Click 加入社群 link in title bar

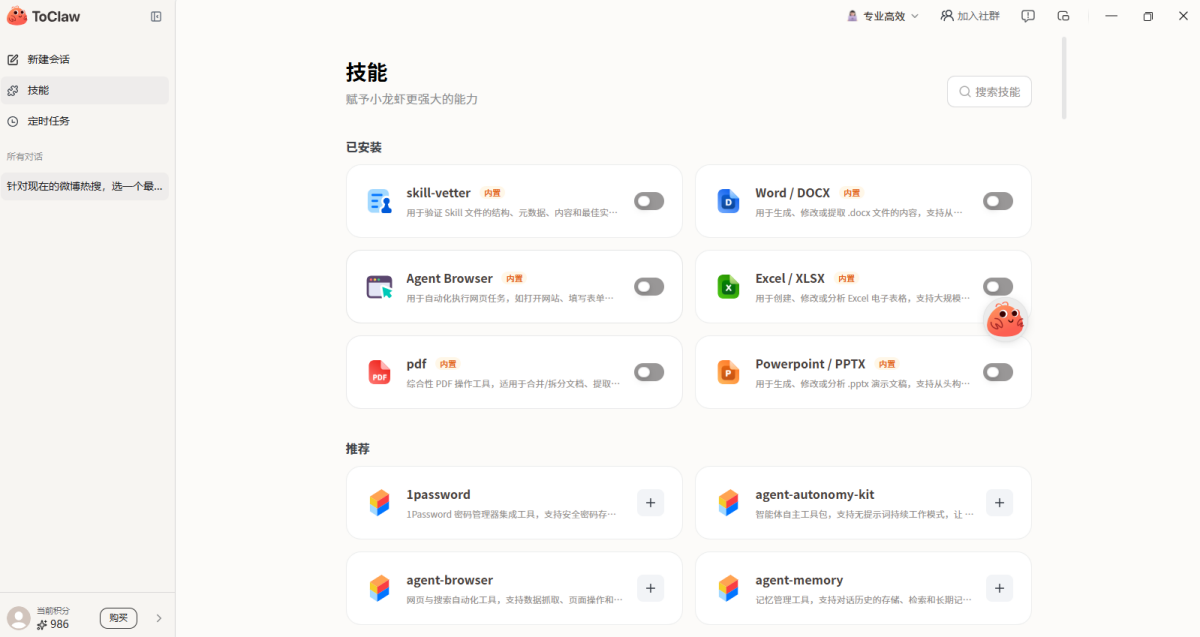[969, 16]
